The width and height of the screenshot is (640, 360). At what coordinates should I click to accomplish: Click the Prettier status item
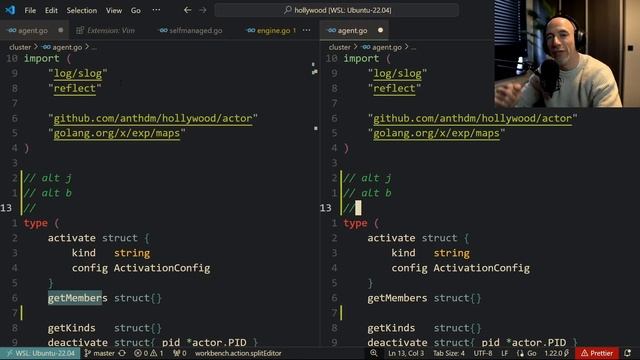[x=597, y=353]
